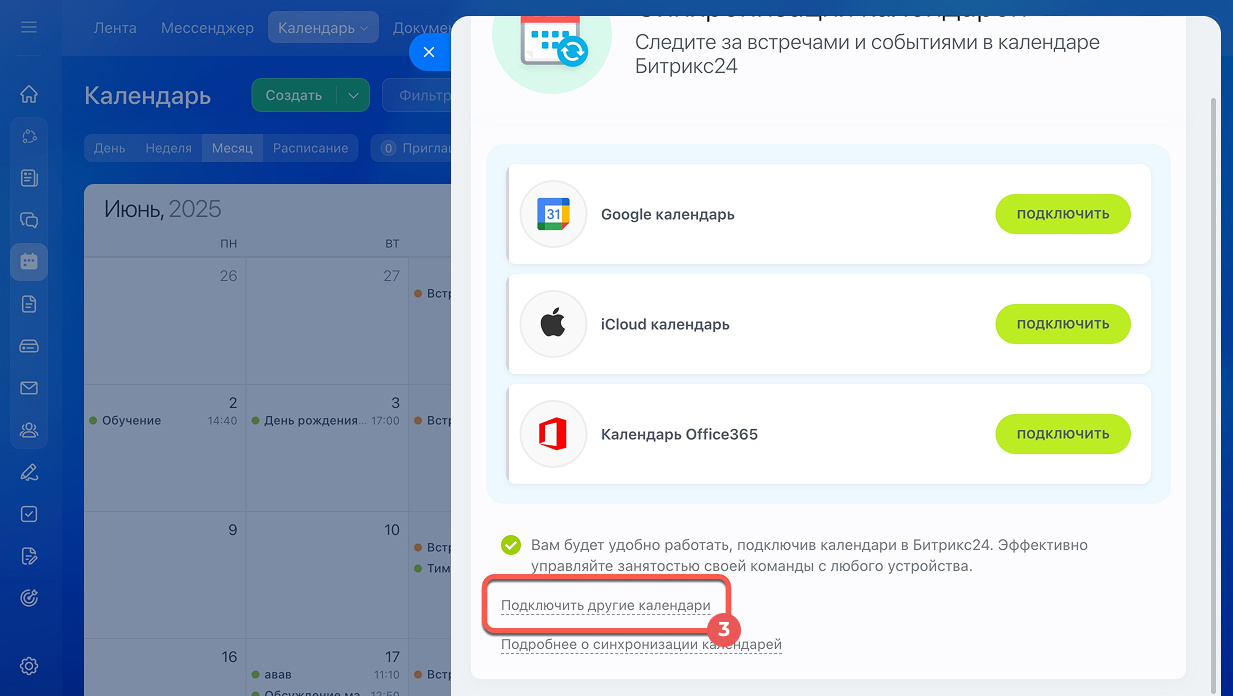The height and width of the screenshot is (696, 1233).
Task: Open the mail envelope icon in sidebar
Action: coord(29,388)
